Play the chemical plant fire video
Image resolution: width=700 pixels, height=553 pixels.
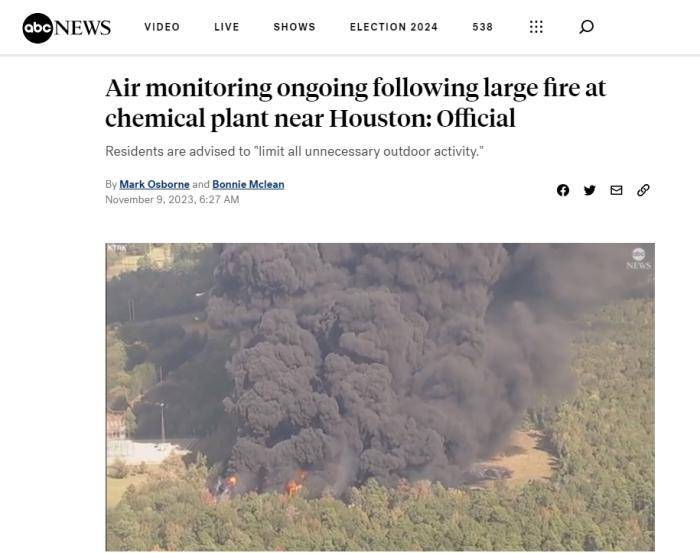[x=380, y=397]
